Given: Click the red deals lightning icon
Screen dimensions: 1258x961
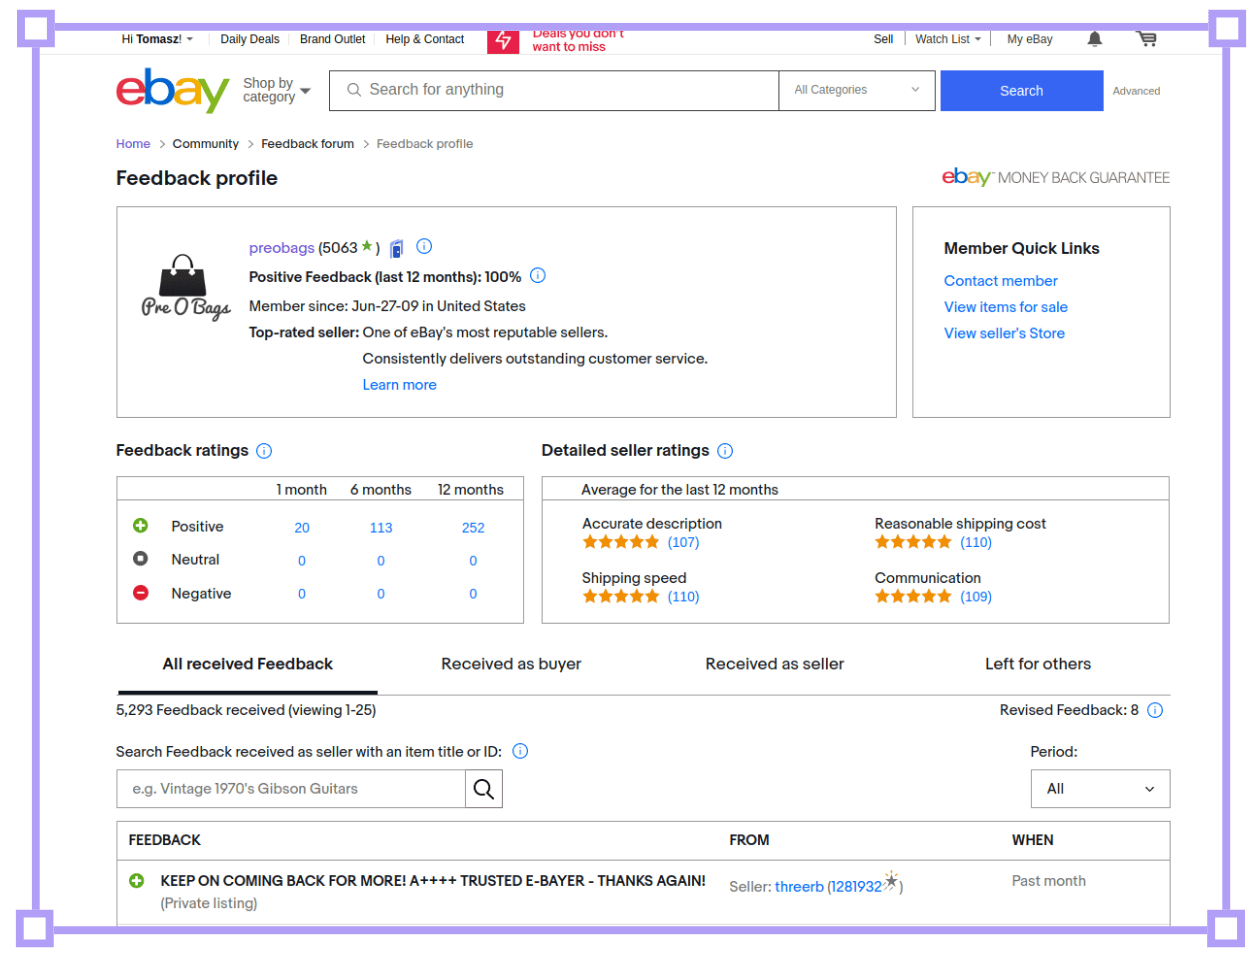Looking at the screenshot, I should [x=503, y=40].
